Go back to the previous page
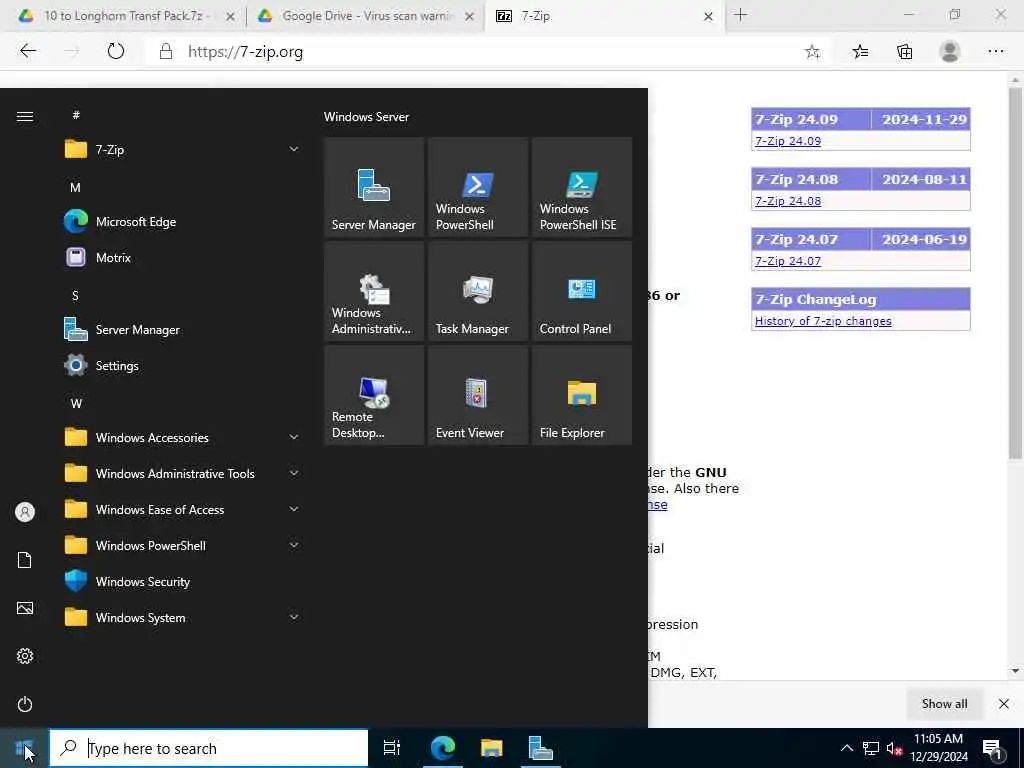The height and width of the screenshot is (768, 1024). 28,52
